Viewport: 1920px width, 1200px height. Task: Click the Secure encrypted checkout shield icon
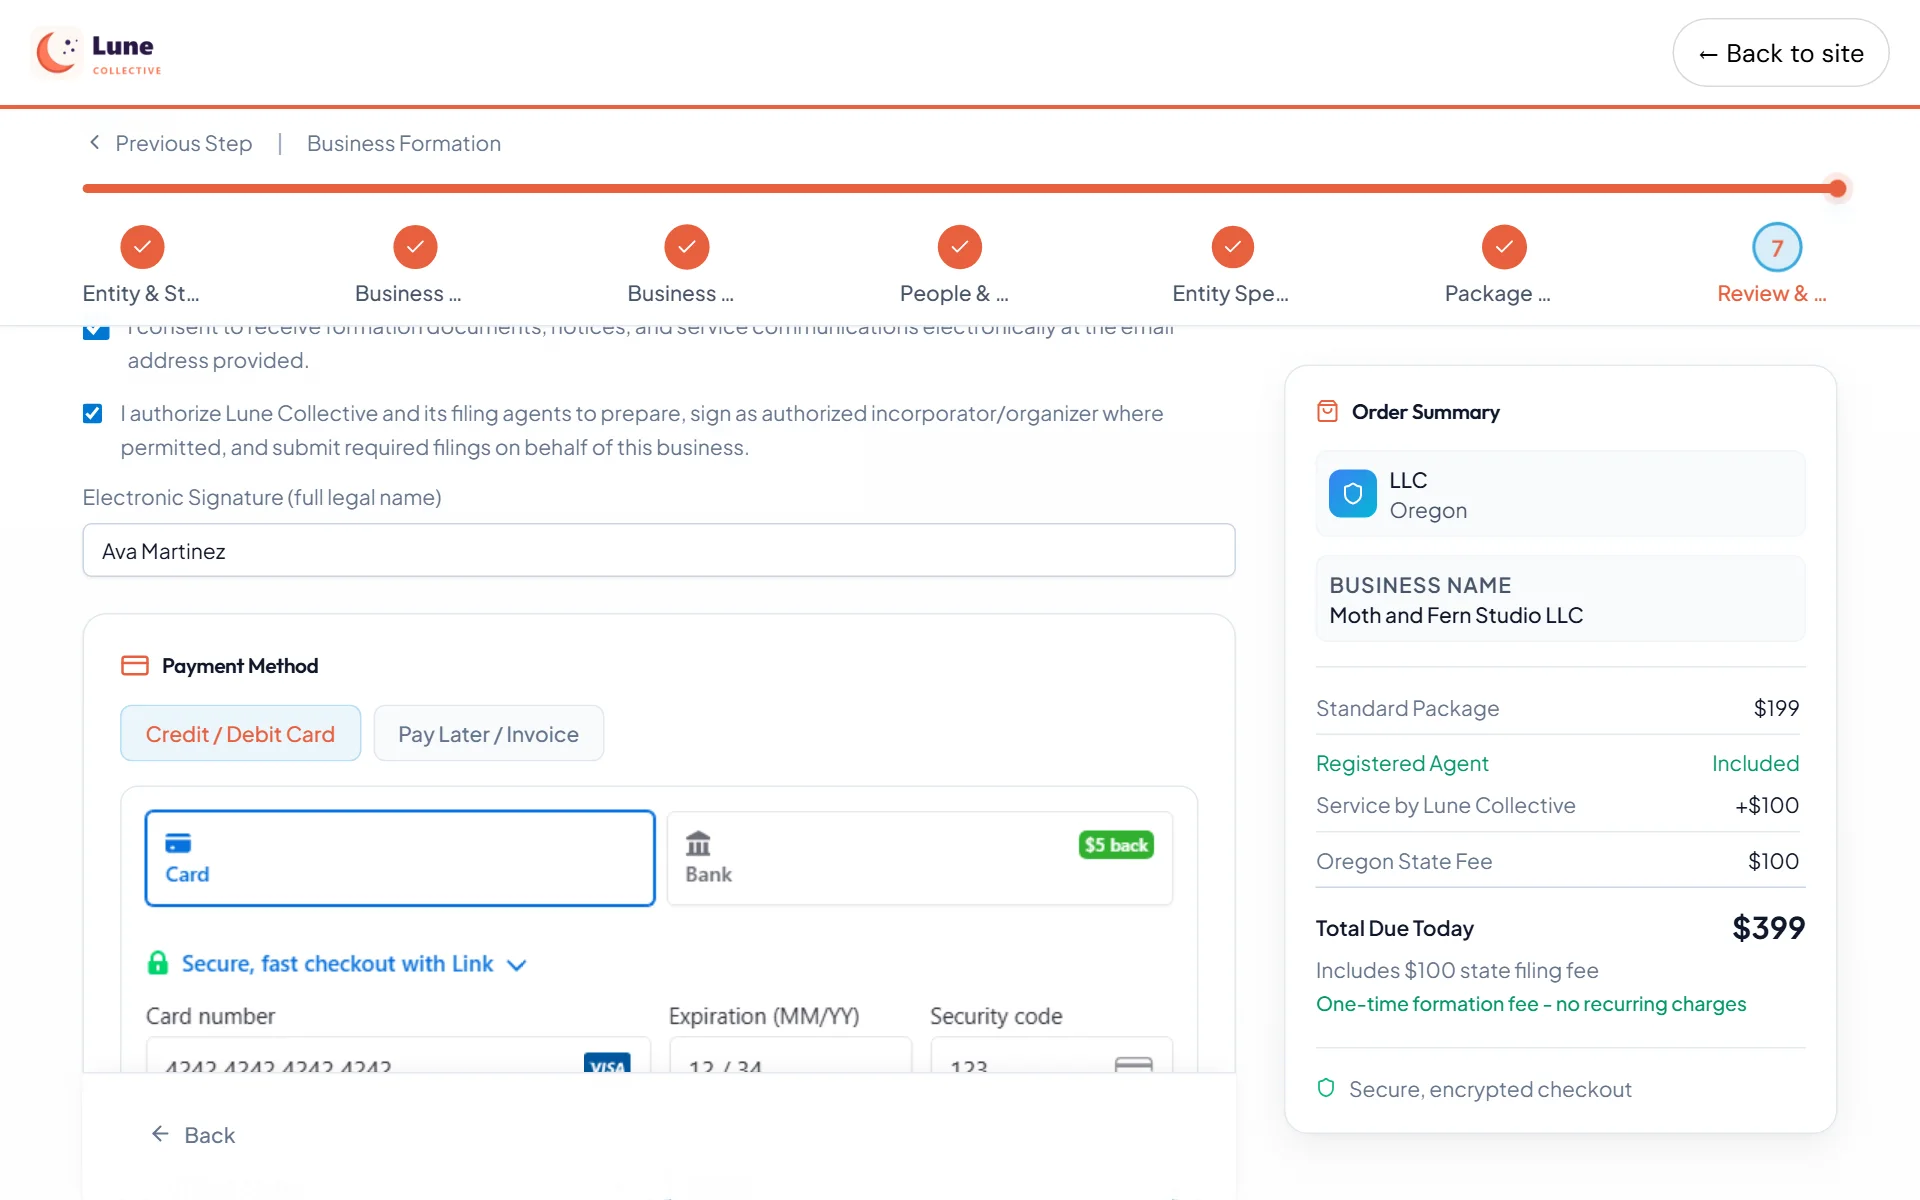click(1326, 1088)
